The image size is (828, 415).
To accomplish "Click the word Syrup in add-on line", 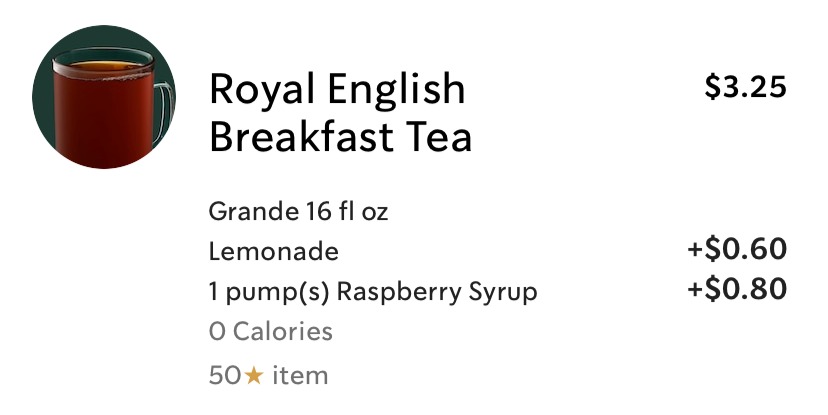I will pos(505,292).
